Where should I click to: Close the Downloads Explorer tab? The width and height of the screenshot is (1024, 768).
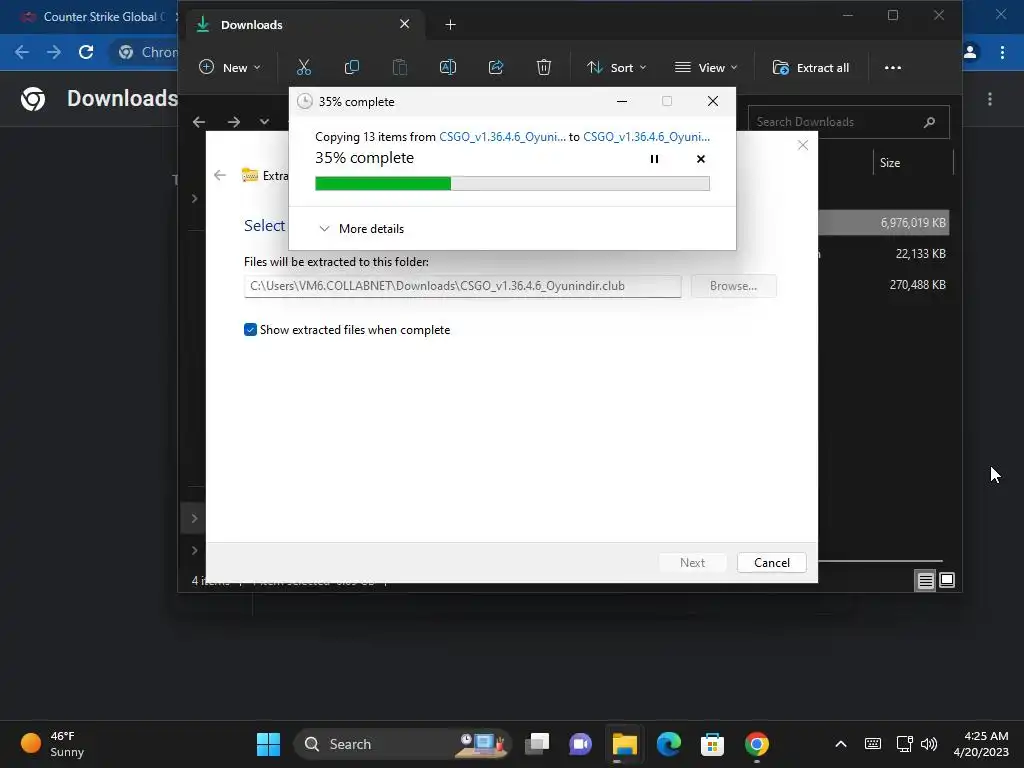point(405,24)
